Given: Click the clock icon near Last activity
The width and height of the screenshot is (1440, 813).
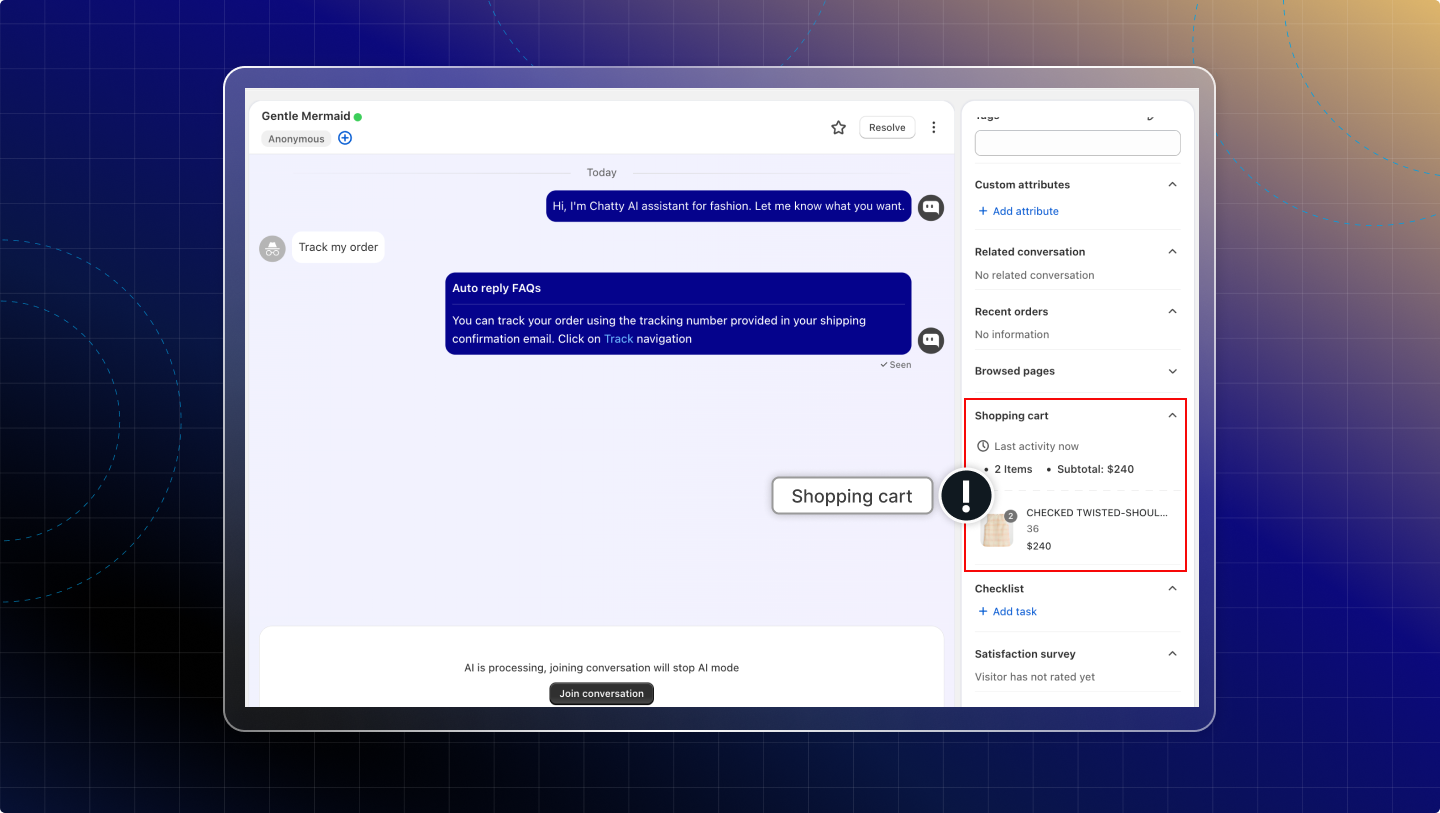Looking at the screenshot, I should (983, 446).
